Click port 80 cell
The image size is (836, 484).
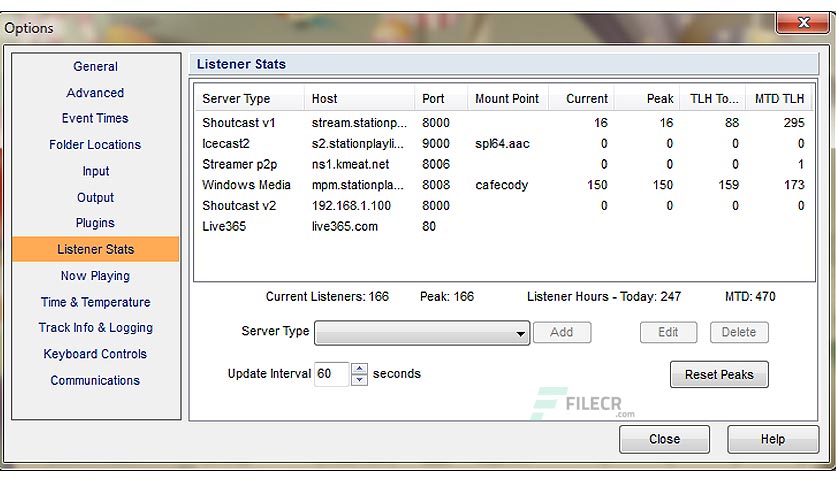coord(429,227)
